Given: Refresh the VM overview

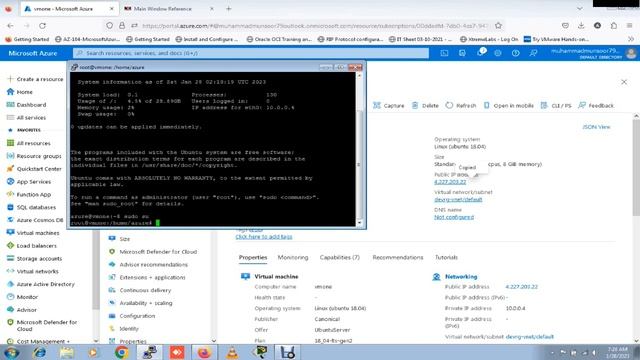Looking at the screenshot, I should tap(461, 105).
